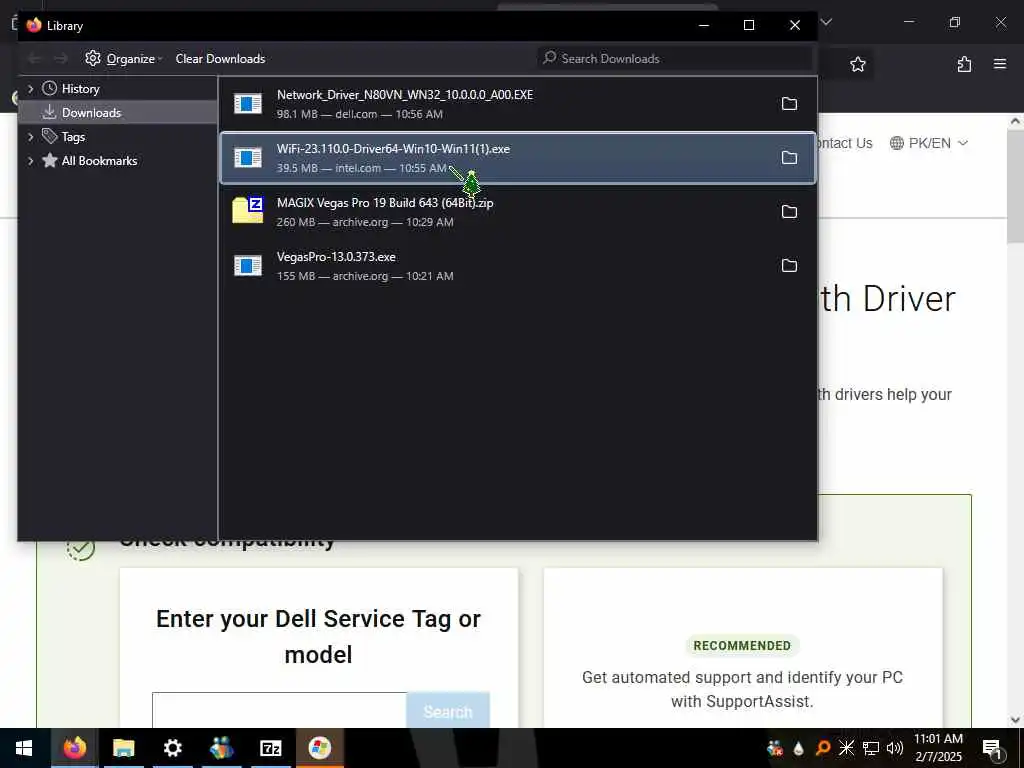This screenshot has height=768, width=1024.
Task: Select History in Library sidebar
Action: 80,89
